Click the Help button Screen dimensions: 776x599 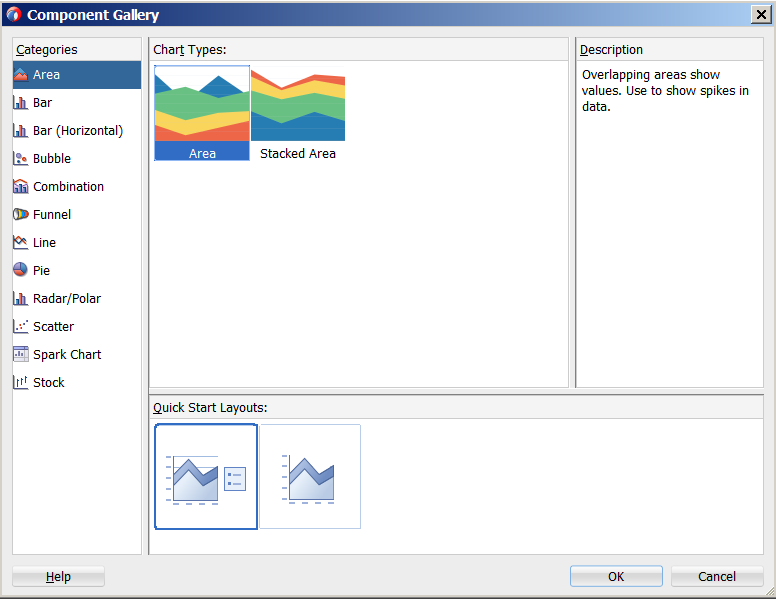pyautogui.click(x=58, y=576)
